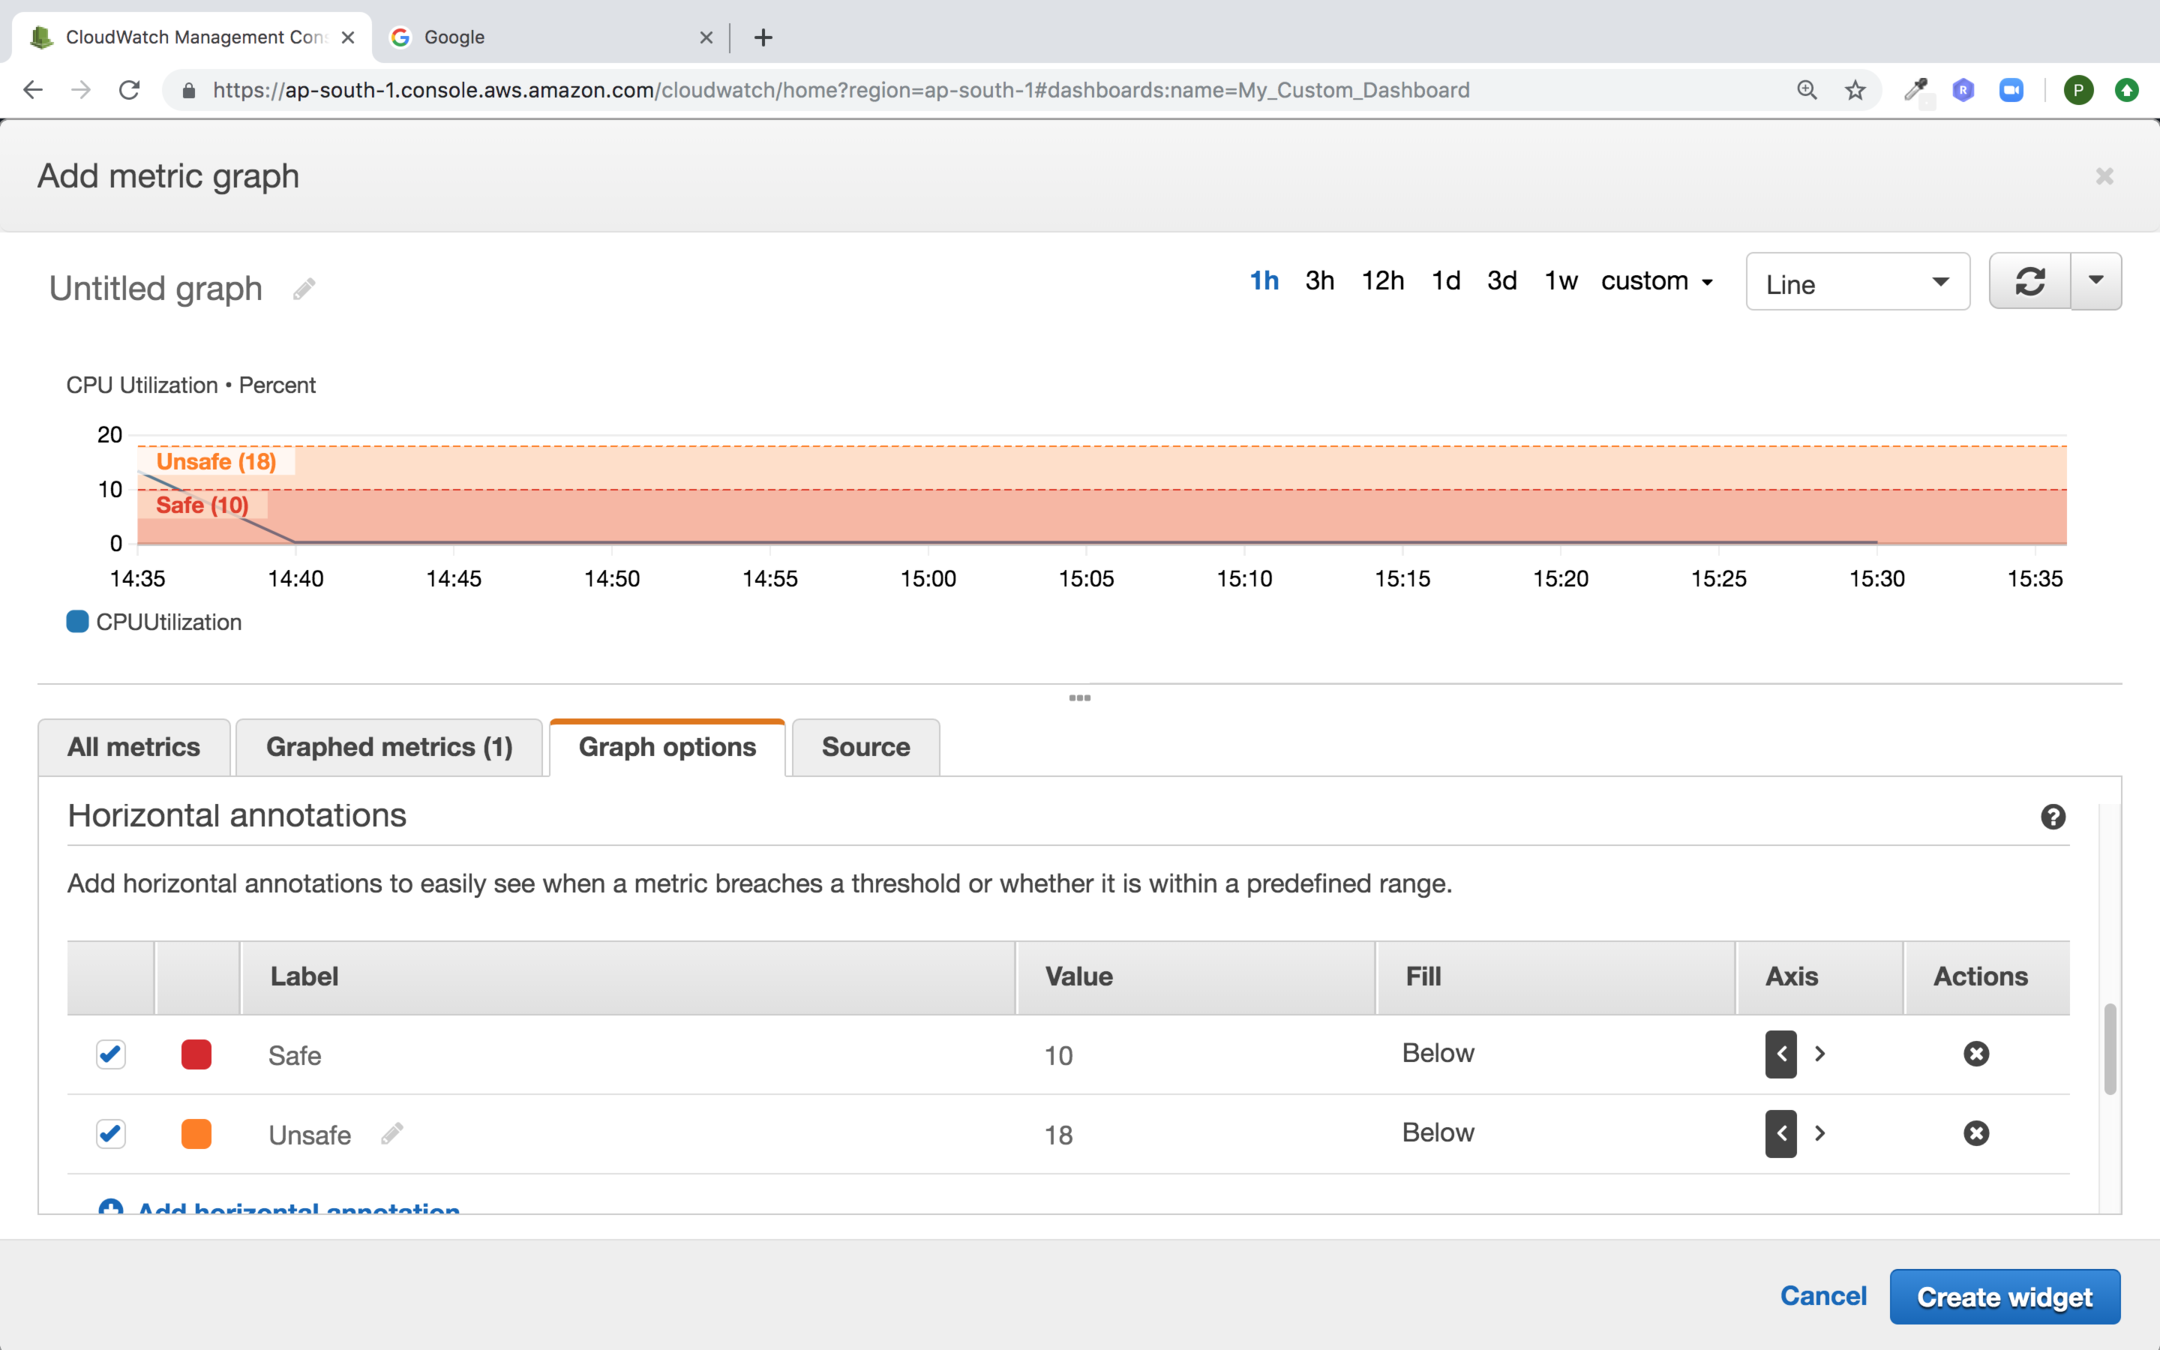
Task: Click the refresh graph icon button
Action: [x=2029, y=282]
